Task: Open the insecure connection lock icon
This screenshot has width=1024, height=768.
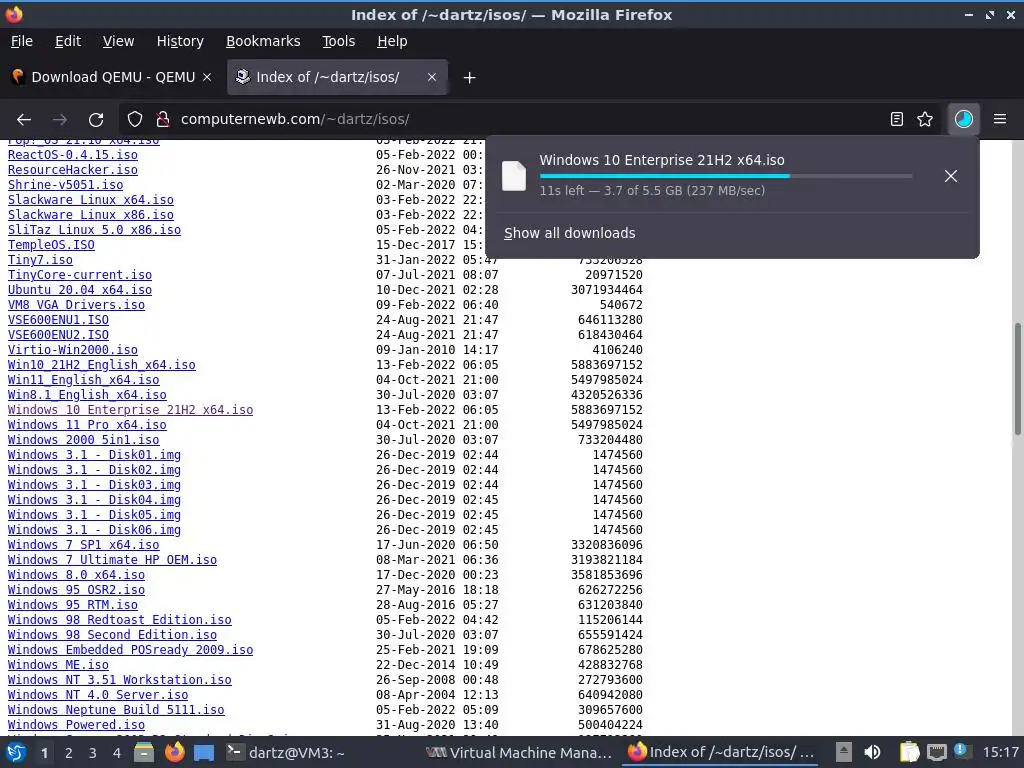Action: pyautogui.click(x=163, y=120)
